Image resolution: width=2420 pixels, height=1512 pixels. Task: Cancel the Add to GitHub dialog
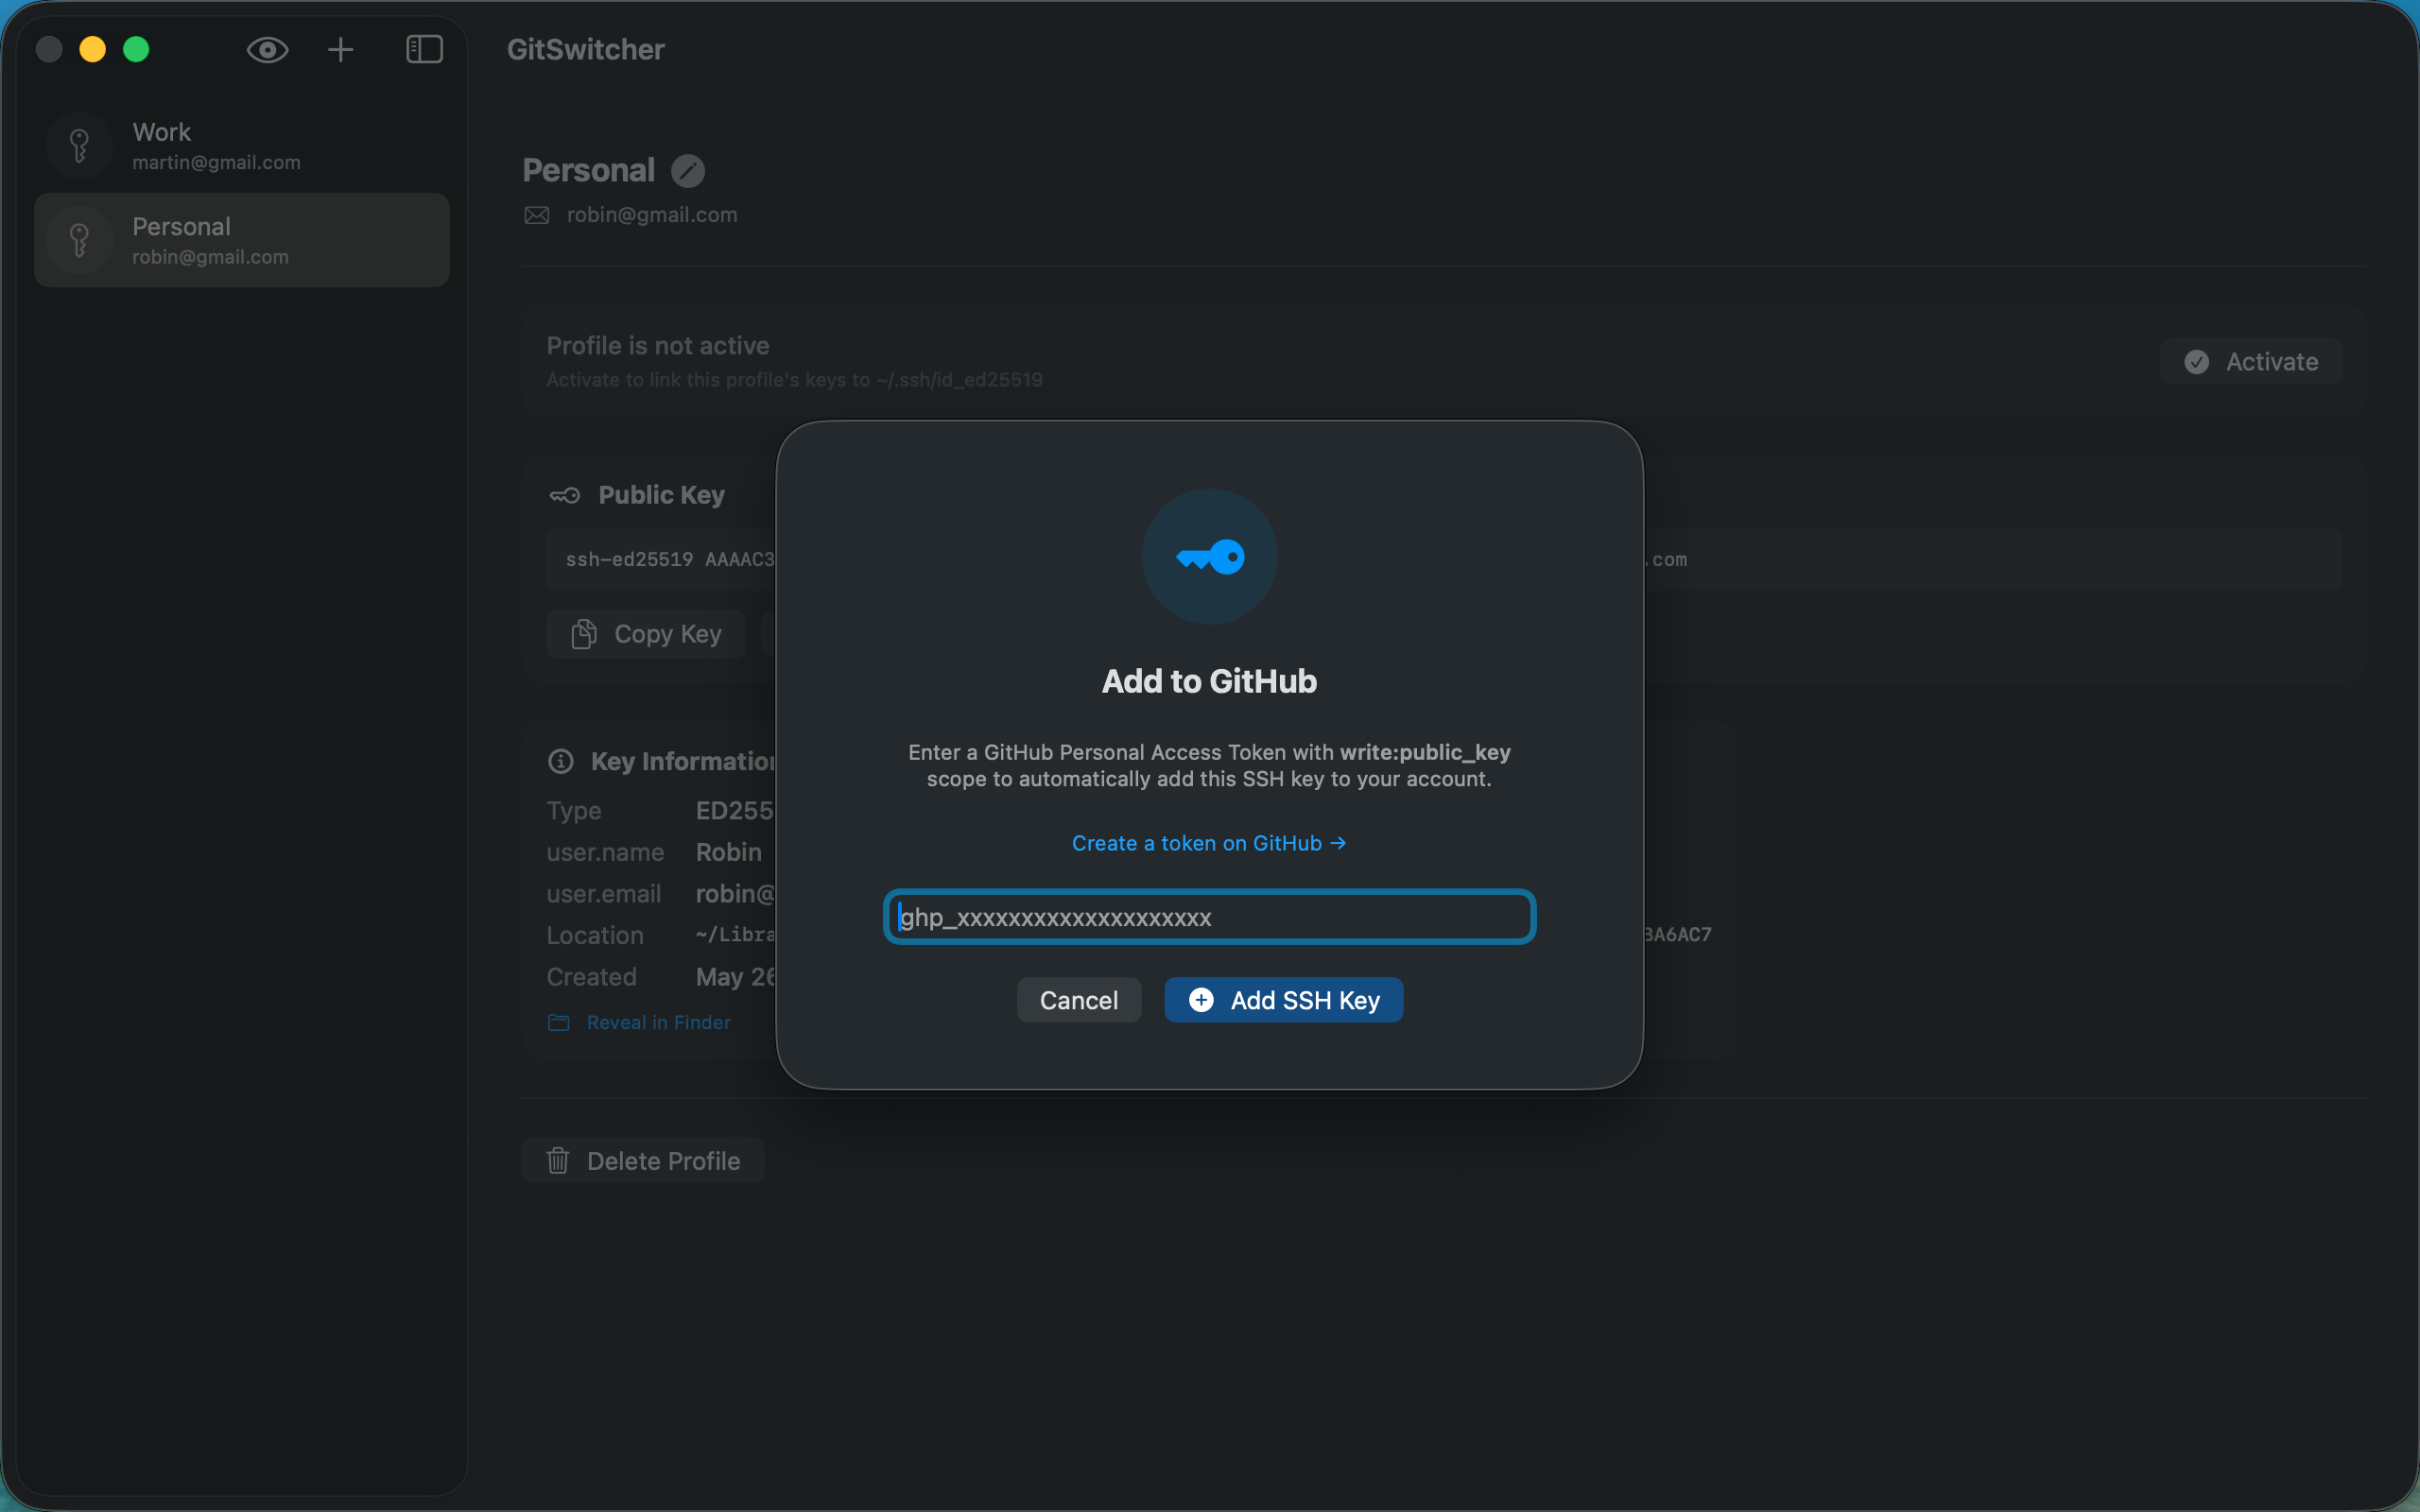point(1079,1000)
